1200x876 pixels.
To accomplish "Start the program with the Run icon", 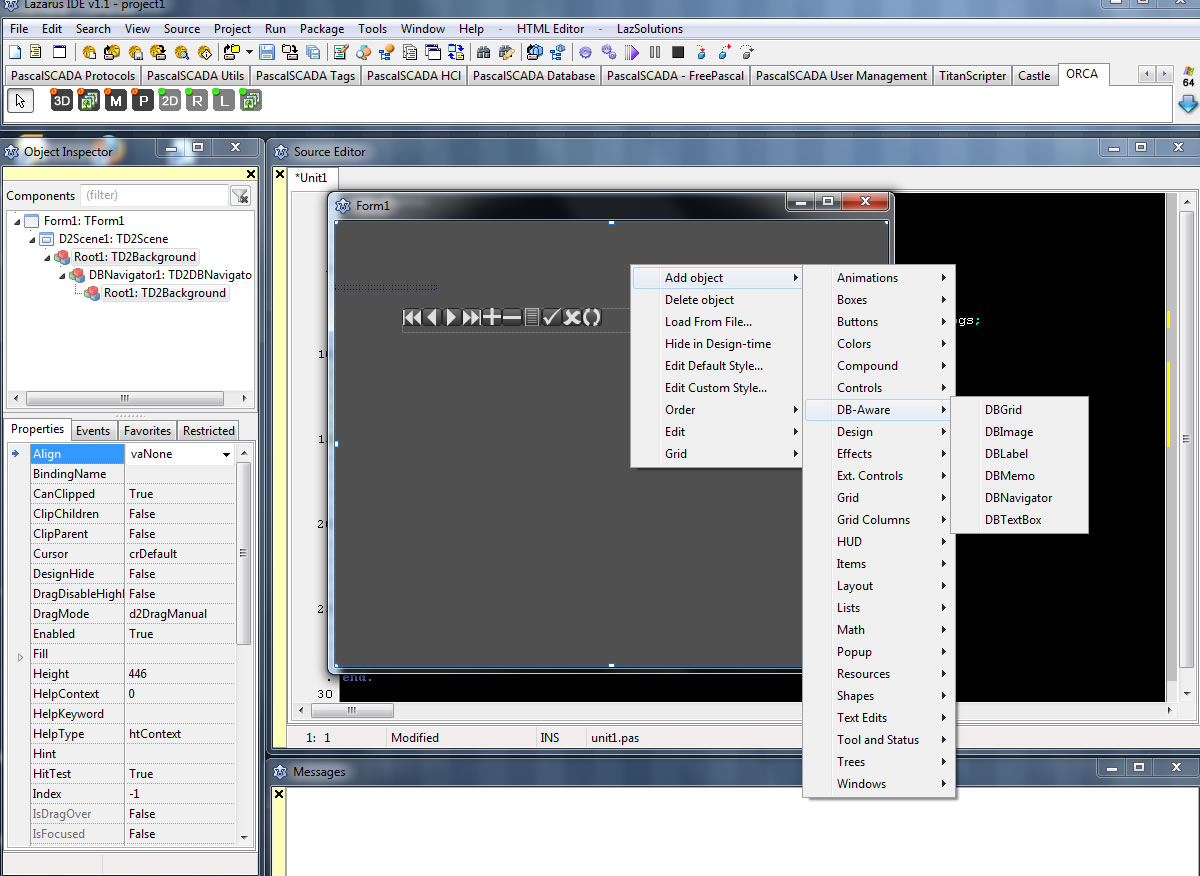I will pos(632,52).
